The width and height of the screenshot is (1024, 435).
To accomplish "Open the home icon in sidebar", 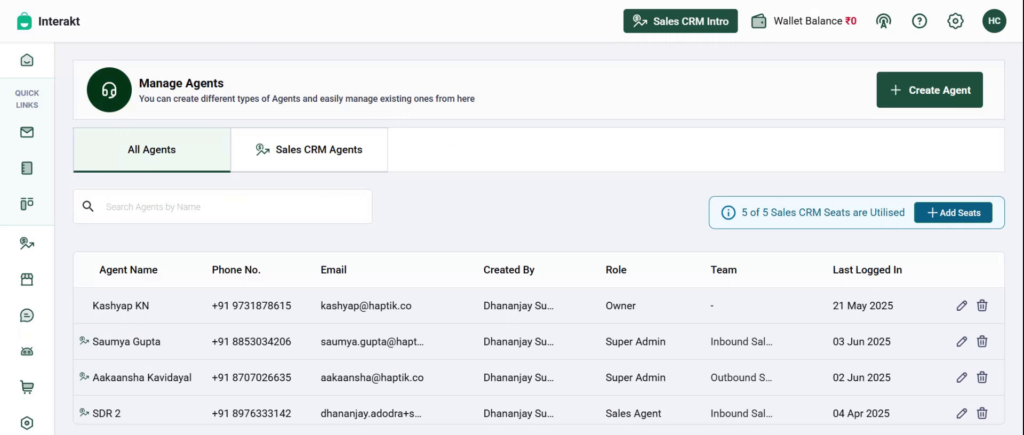I will click(27, 60).
